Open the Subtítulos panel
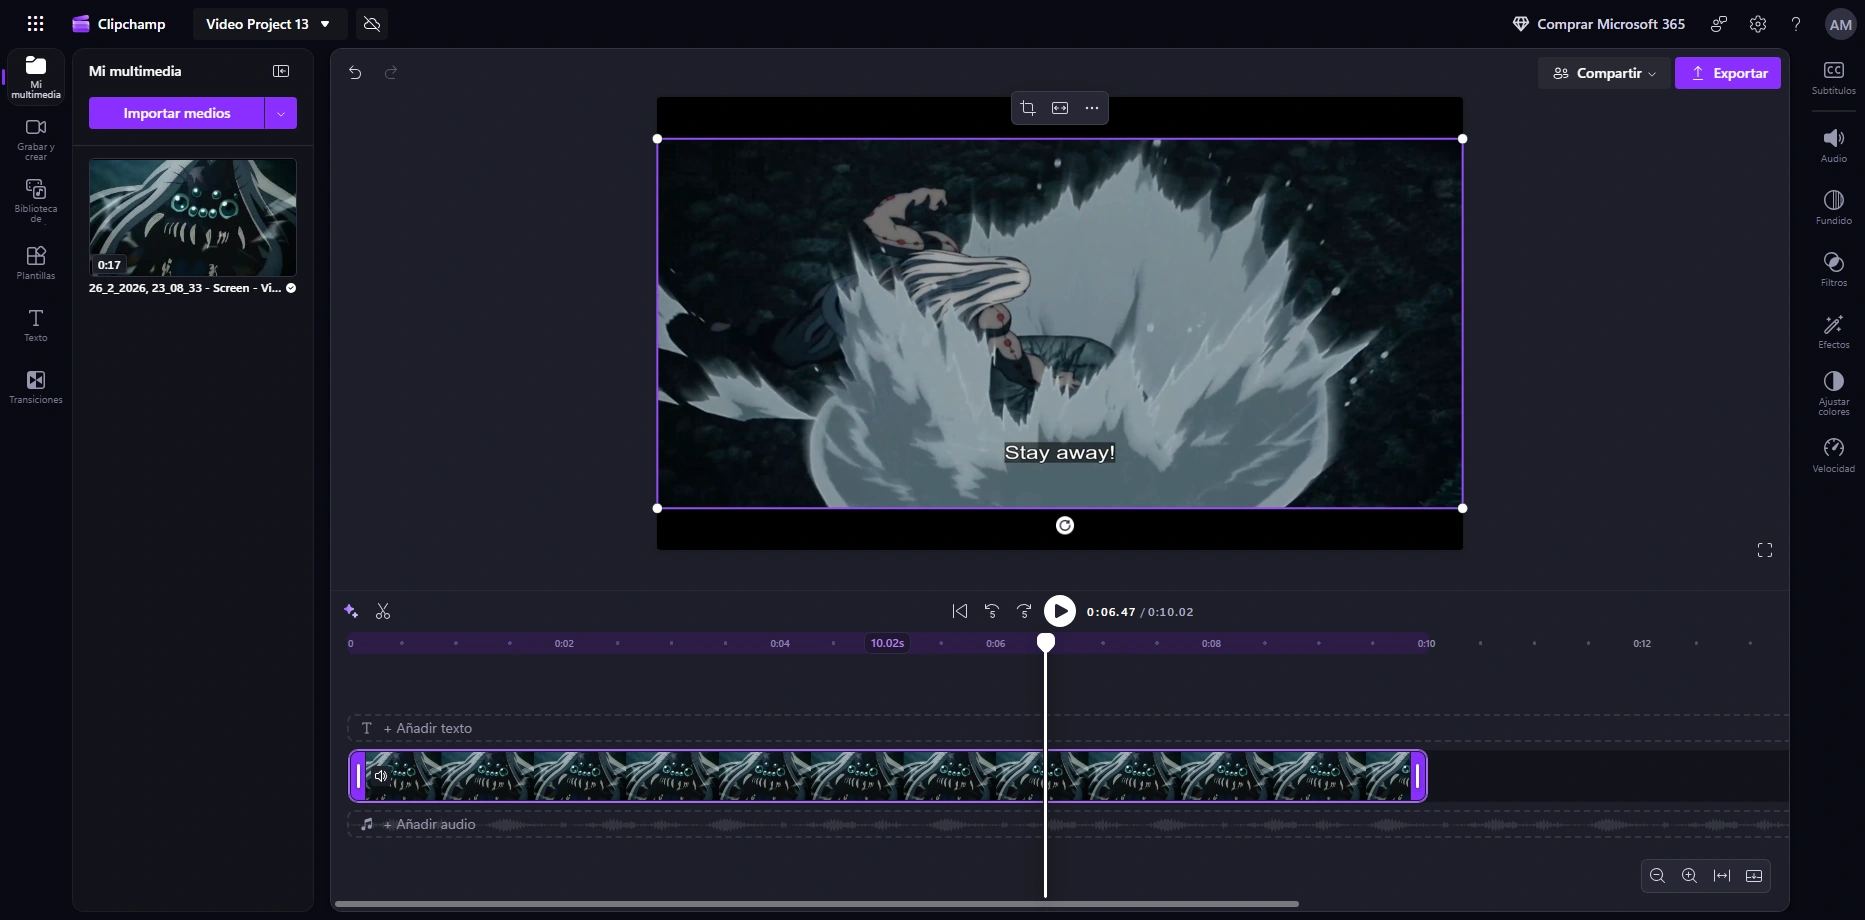 click(1834, 78)
